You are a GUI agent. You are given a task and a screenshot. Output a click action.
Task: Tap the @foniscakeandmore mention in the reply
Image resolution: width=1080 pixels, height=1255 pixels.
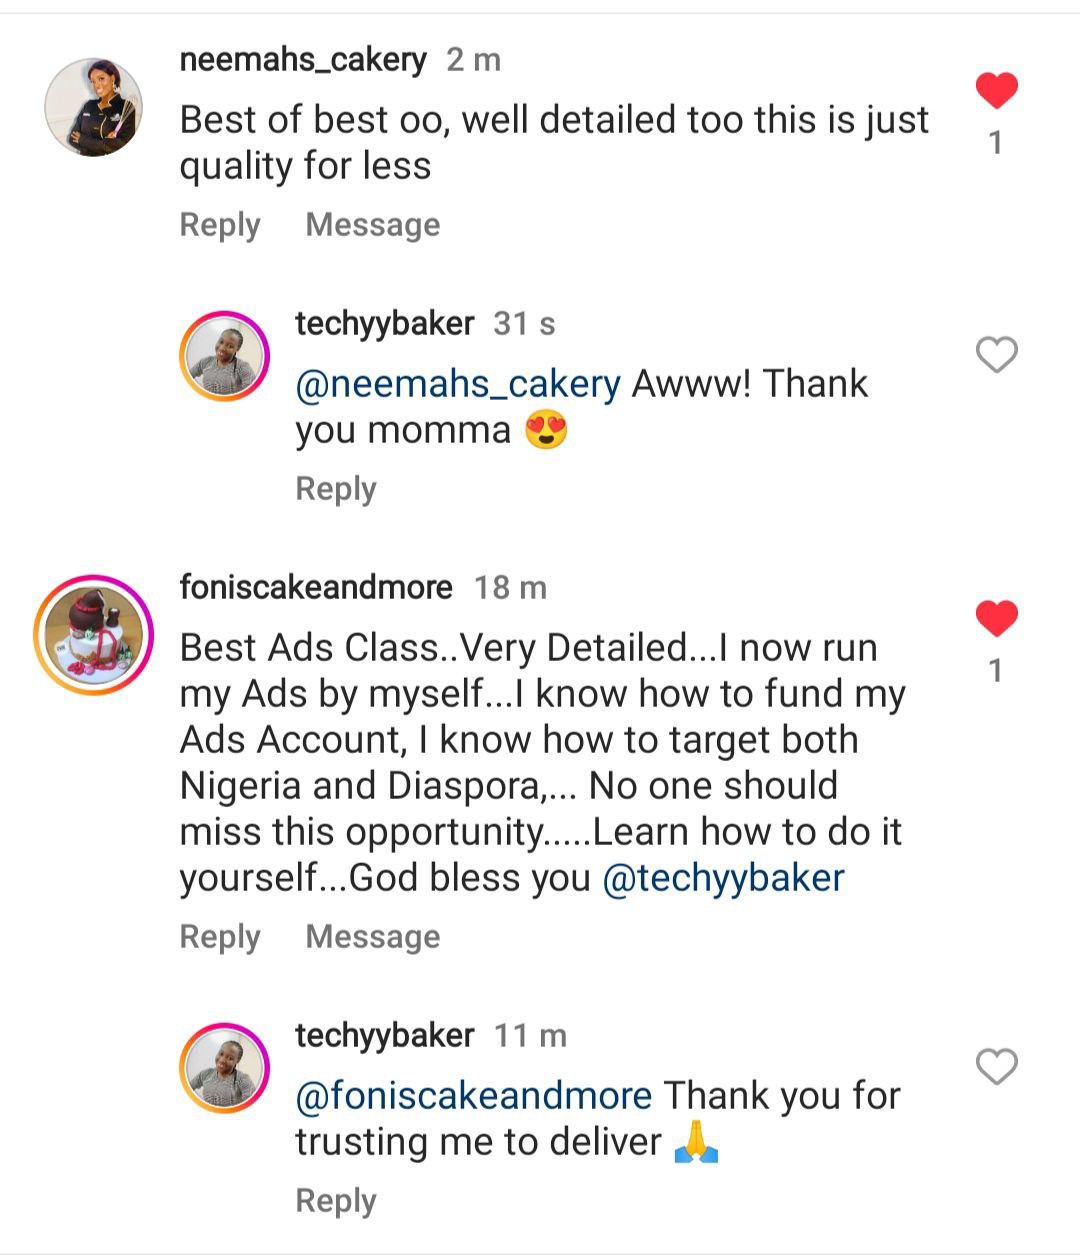pyautogui.click(x=473, y=1096)
